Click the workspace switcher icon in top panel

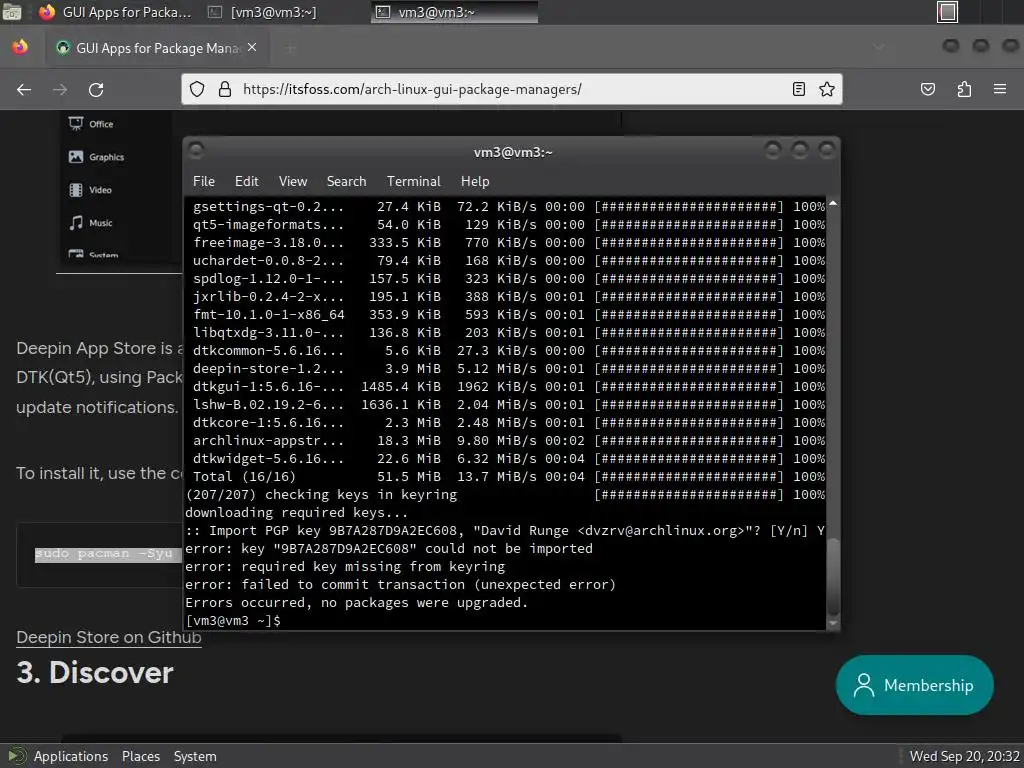point(947,12)
